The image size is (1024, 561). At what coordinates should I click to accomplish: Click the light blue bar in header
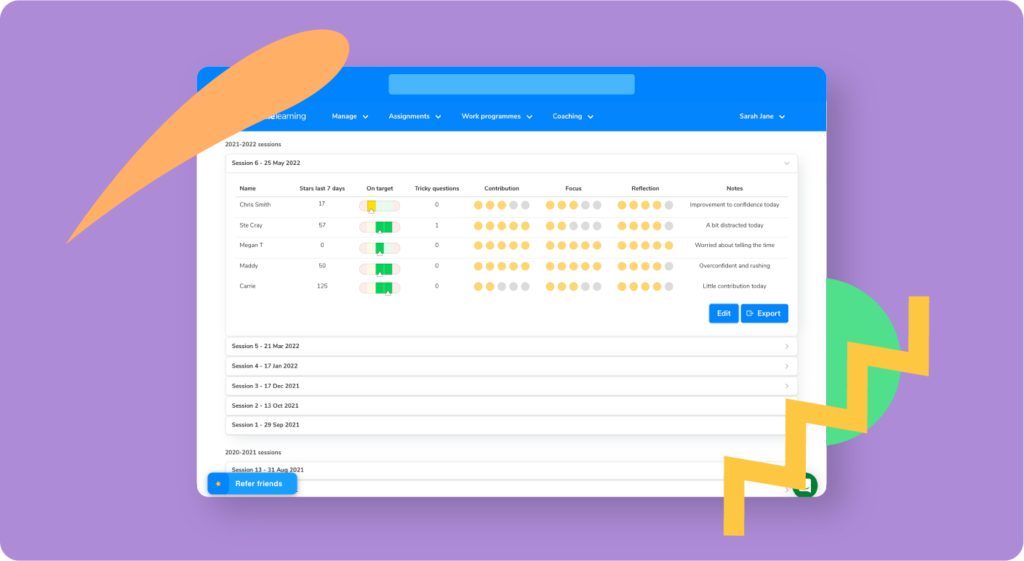point(511,85)
